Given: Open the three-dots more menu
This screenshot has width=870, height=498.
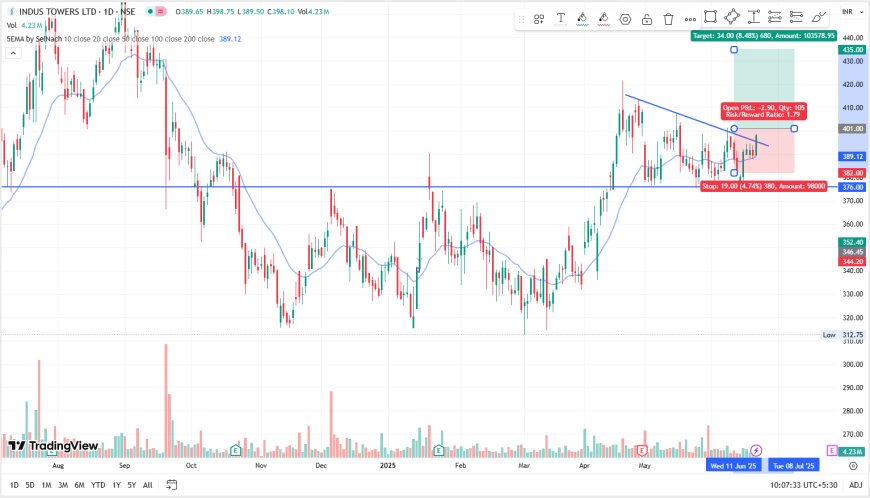Looking at the screenshot, I should (x=690, y=19).
